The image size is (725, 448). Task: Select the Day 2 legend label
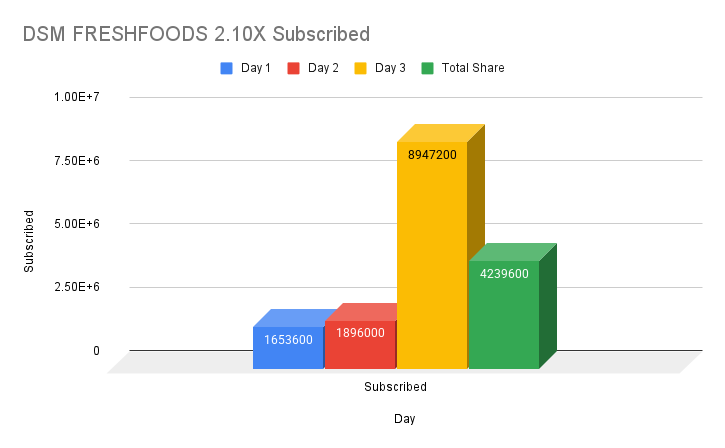(322, 68)
